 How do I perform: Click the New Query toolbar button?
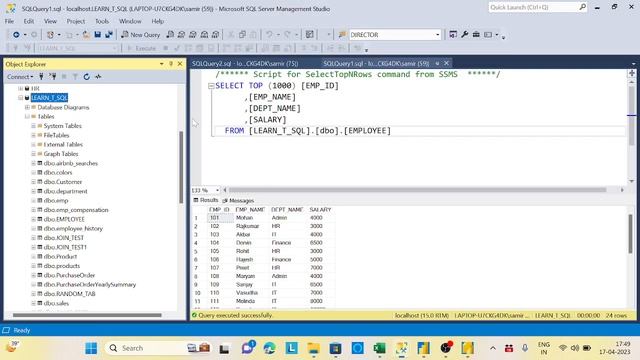click(x=140, y=35)
